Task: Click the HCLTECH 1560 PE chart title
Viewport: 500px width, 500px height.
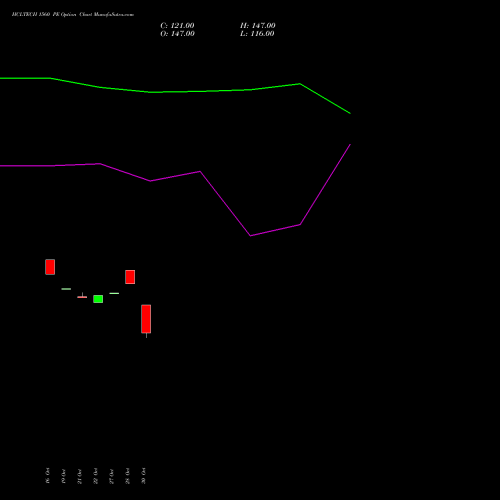Action: [x=73, y=14]
